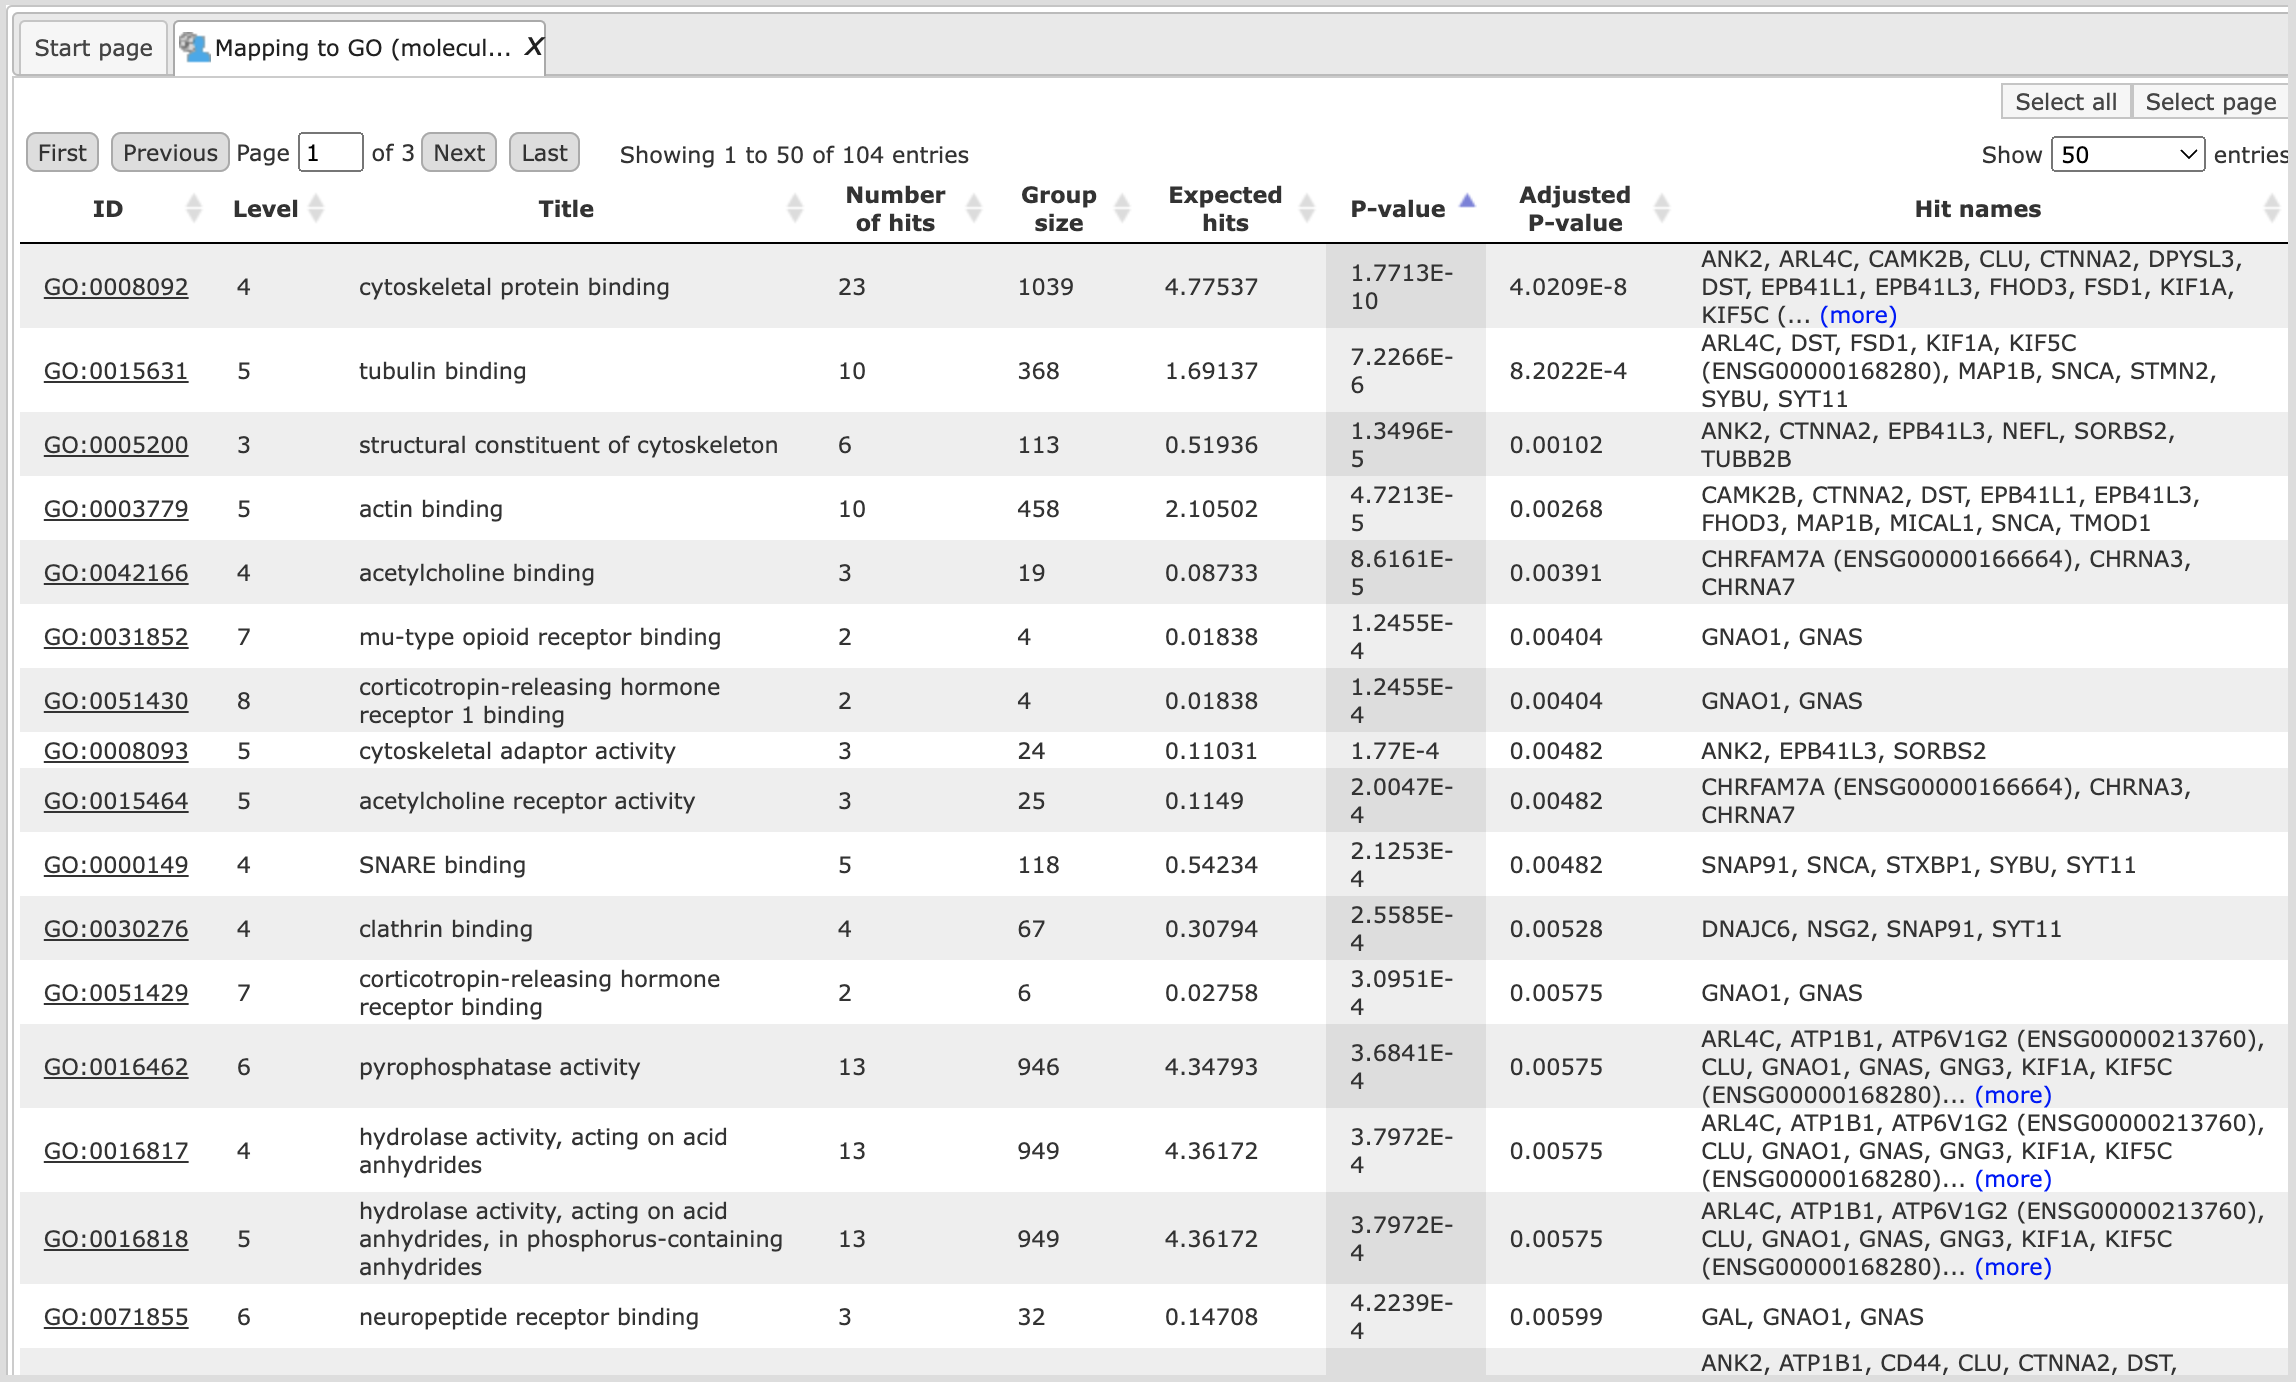Sort table by ID column arrows
The height and width of the screenshot is (1382, 2296).
pos(194,208)
